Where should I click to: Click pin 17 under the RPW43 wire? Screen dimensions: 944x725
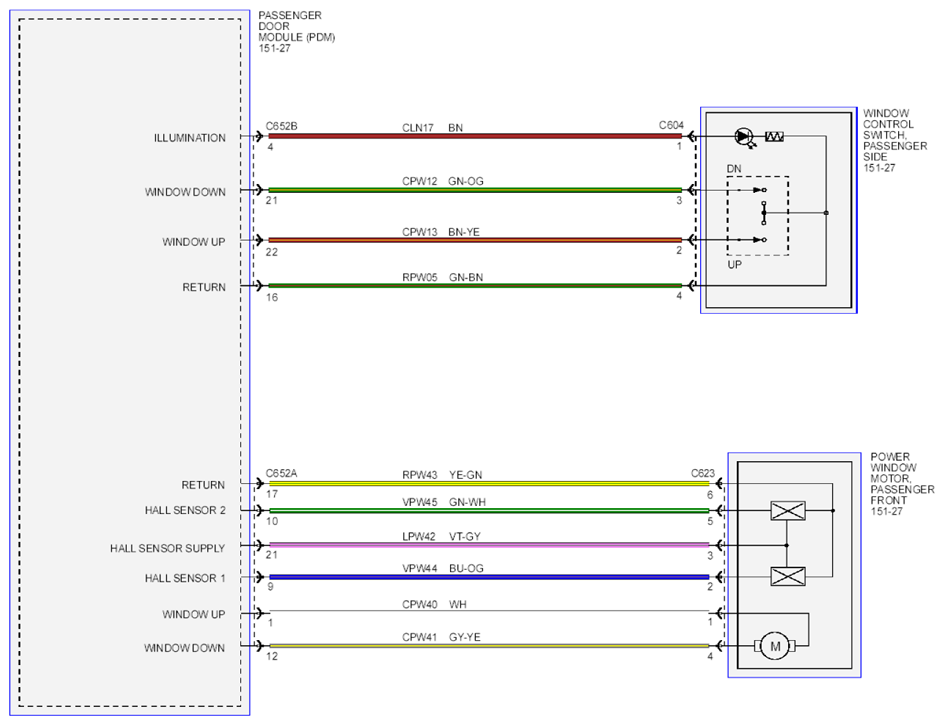coord(272,494)
